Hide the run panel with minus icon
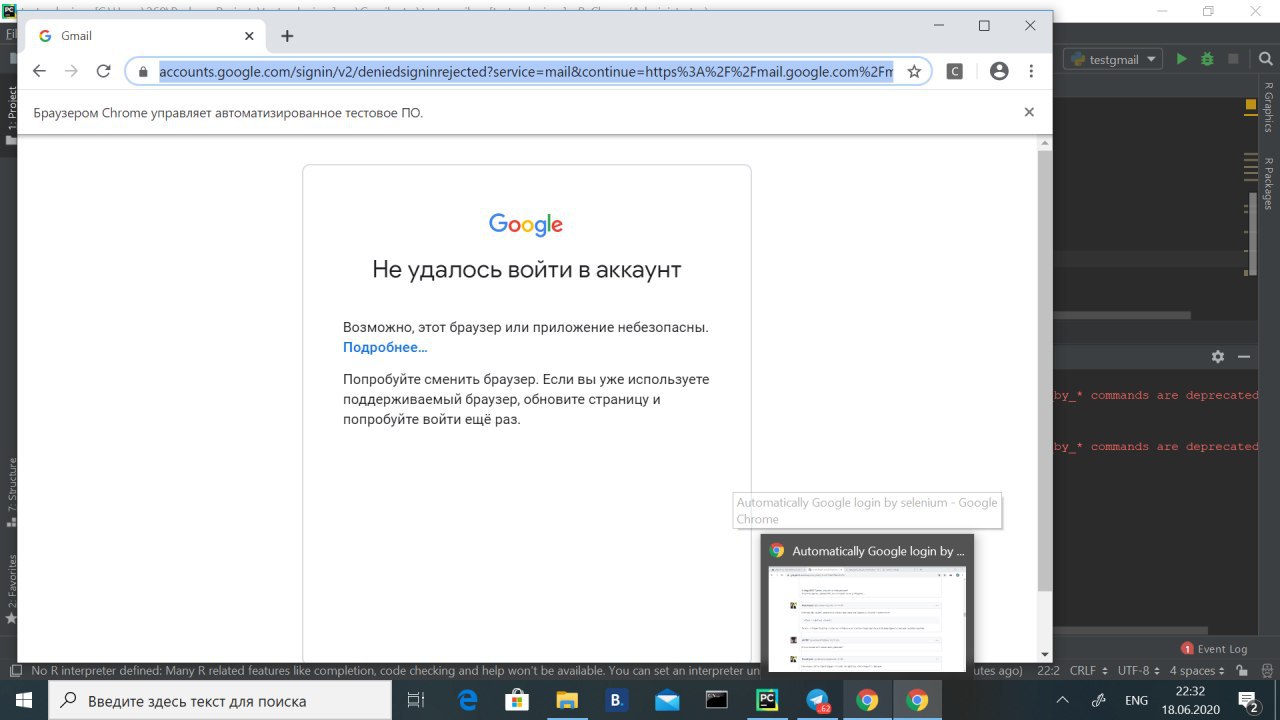1280x720 pixels. click(x=1244, y=357)
